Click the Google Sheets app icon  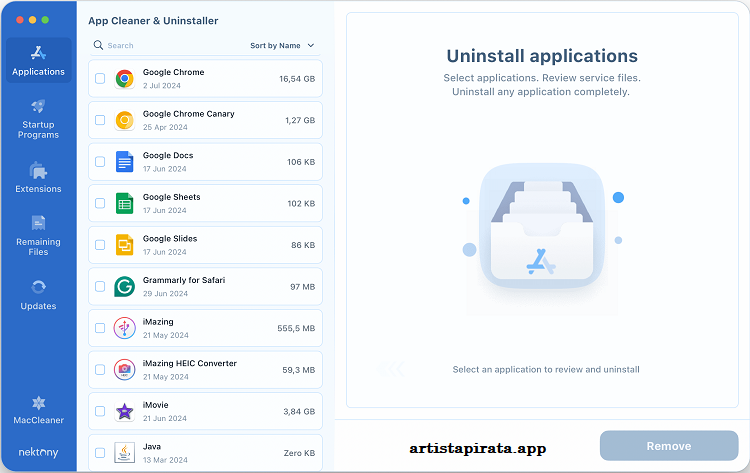[124, 203]
